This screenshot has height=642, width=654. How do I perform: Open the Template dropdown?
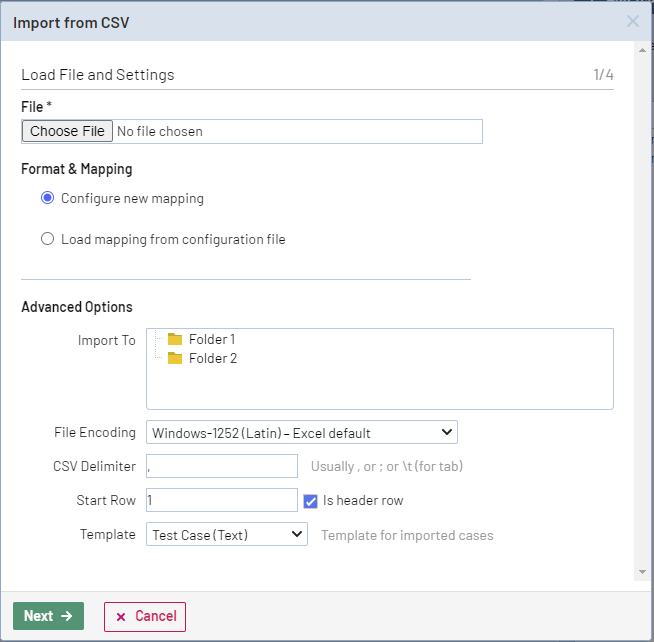pos(226,535)
